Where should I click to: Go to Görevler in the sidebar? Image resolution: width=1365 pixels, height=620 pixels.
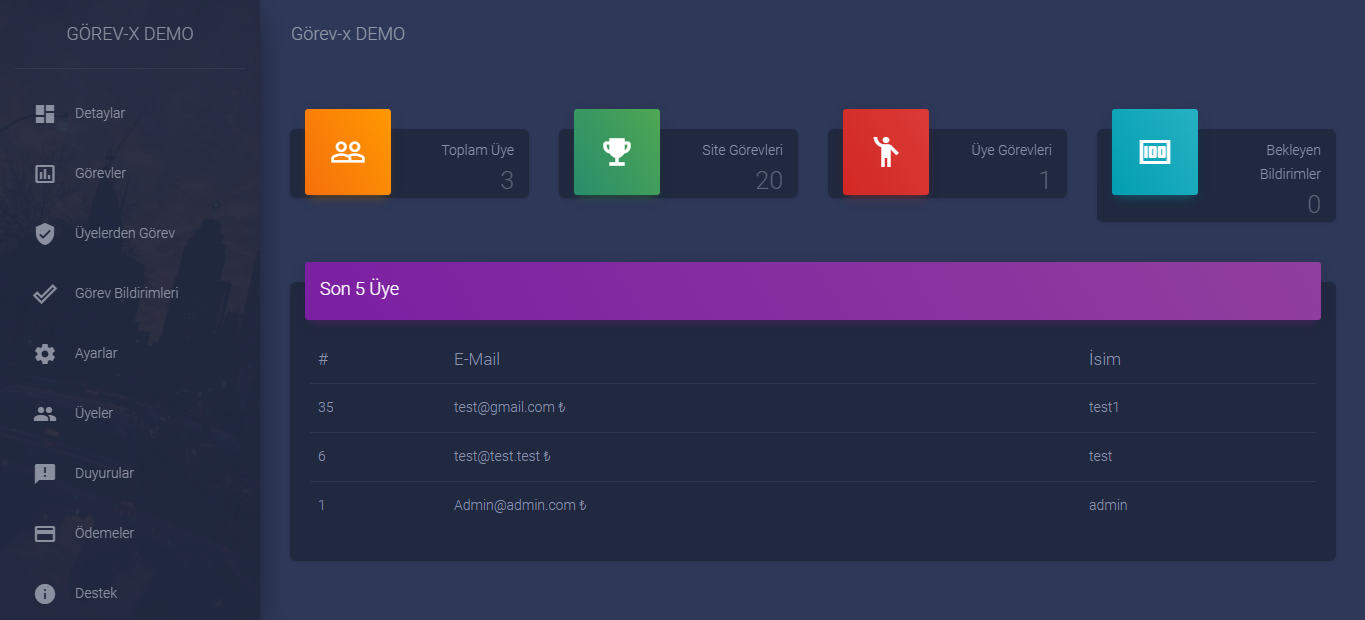[x=130, y=173]
